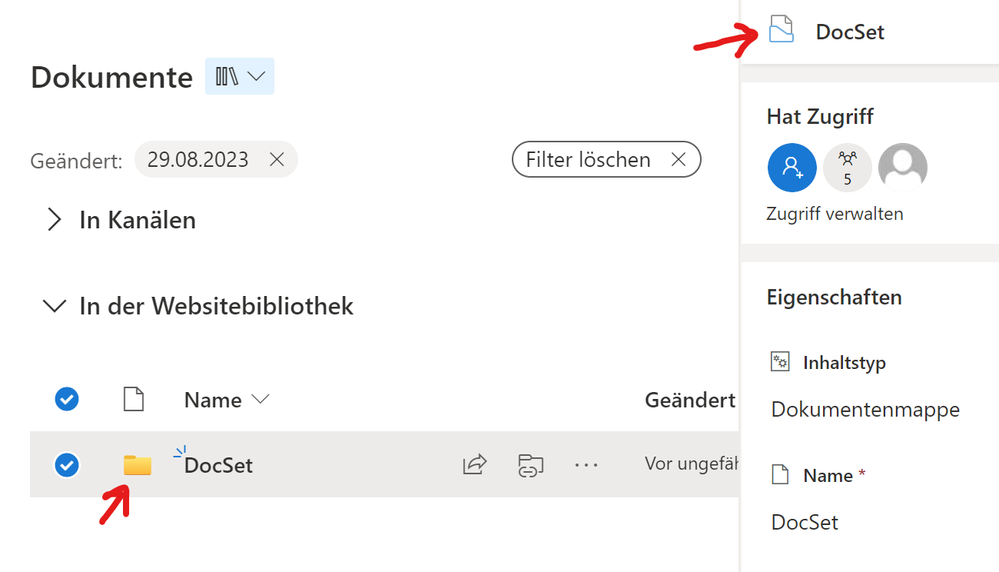Uncheck the DocSet row selection checkbox
Image resolution: width=999 pixels, height=572 pixels.
coord(67,465)
